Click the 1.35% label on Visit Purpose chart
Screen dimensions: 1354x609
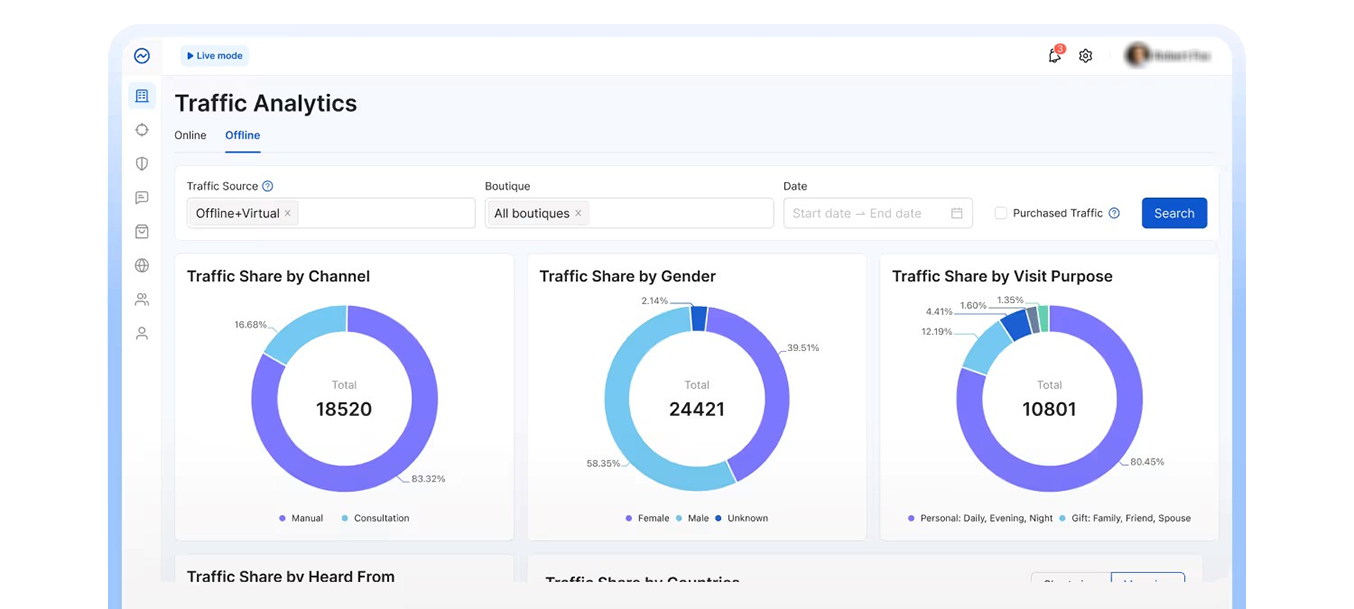coord(1011,300)
